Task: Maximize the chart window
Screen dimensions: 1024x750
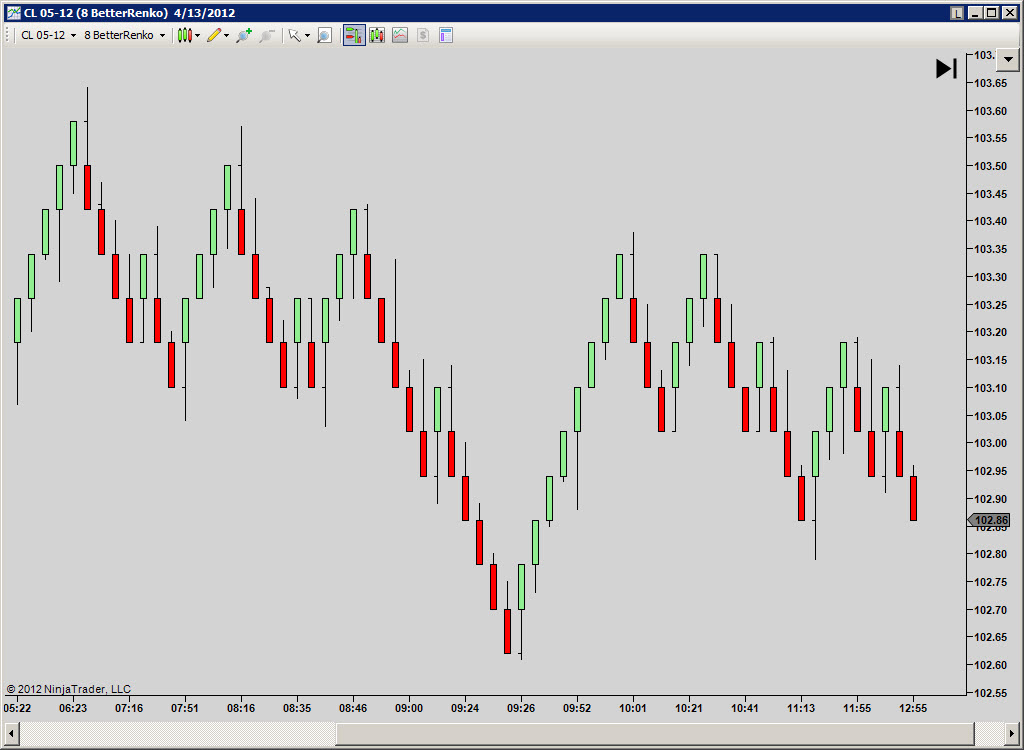Action: [x=991, y=12]
